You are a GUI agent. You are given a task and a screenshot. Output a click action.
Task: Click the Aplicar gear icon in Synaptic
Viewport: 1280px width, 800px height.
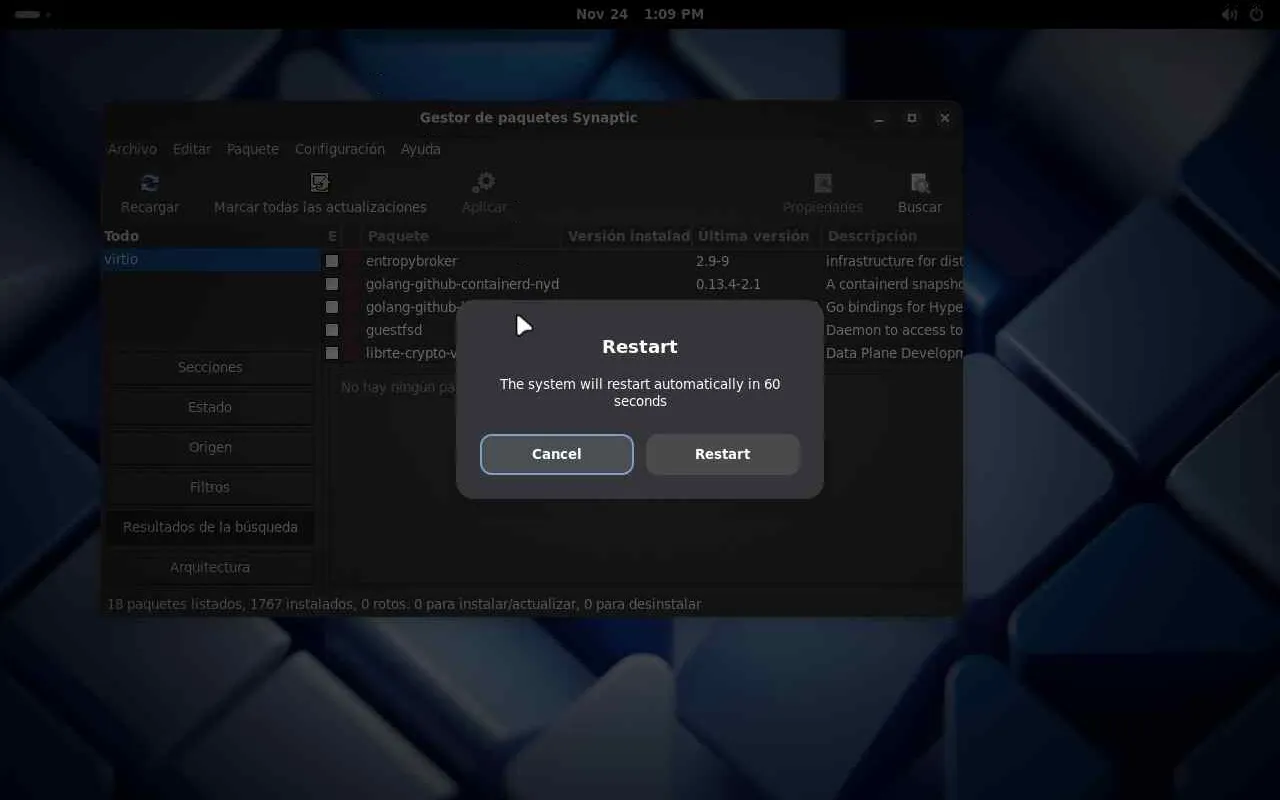(484, 183)
